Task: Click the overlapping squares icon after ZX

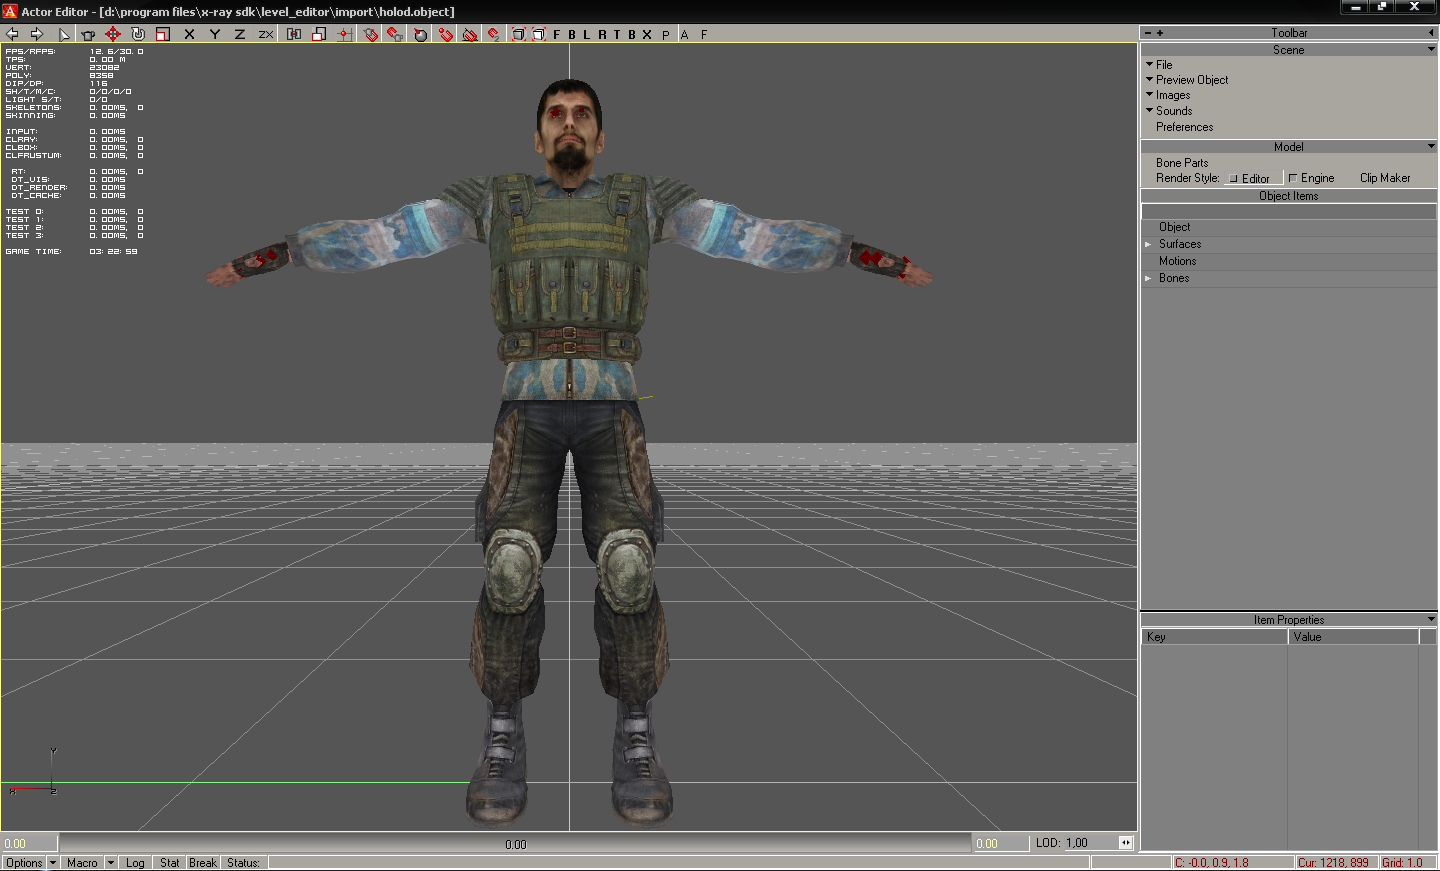Action: [319, 34]
